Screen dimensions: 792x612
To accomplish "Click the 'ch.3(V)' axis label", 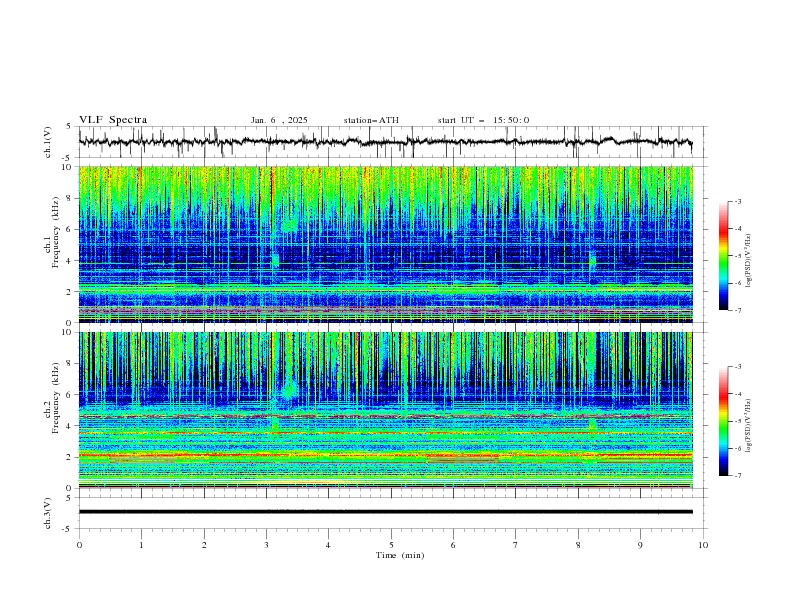I will 48,513.
